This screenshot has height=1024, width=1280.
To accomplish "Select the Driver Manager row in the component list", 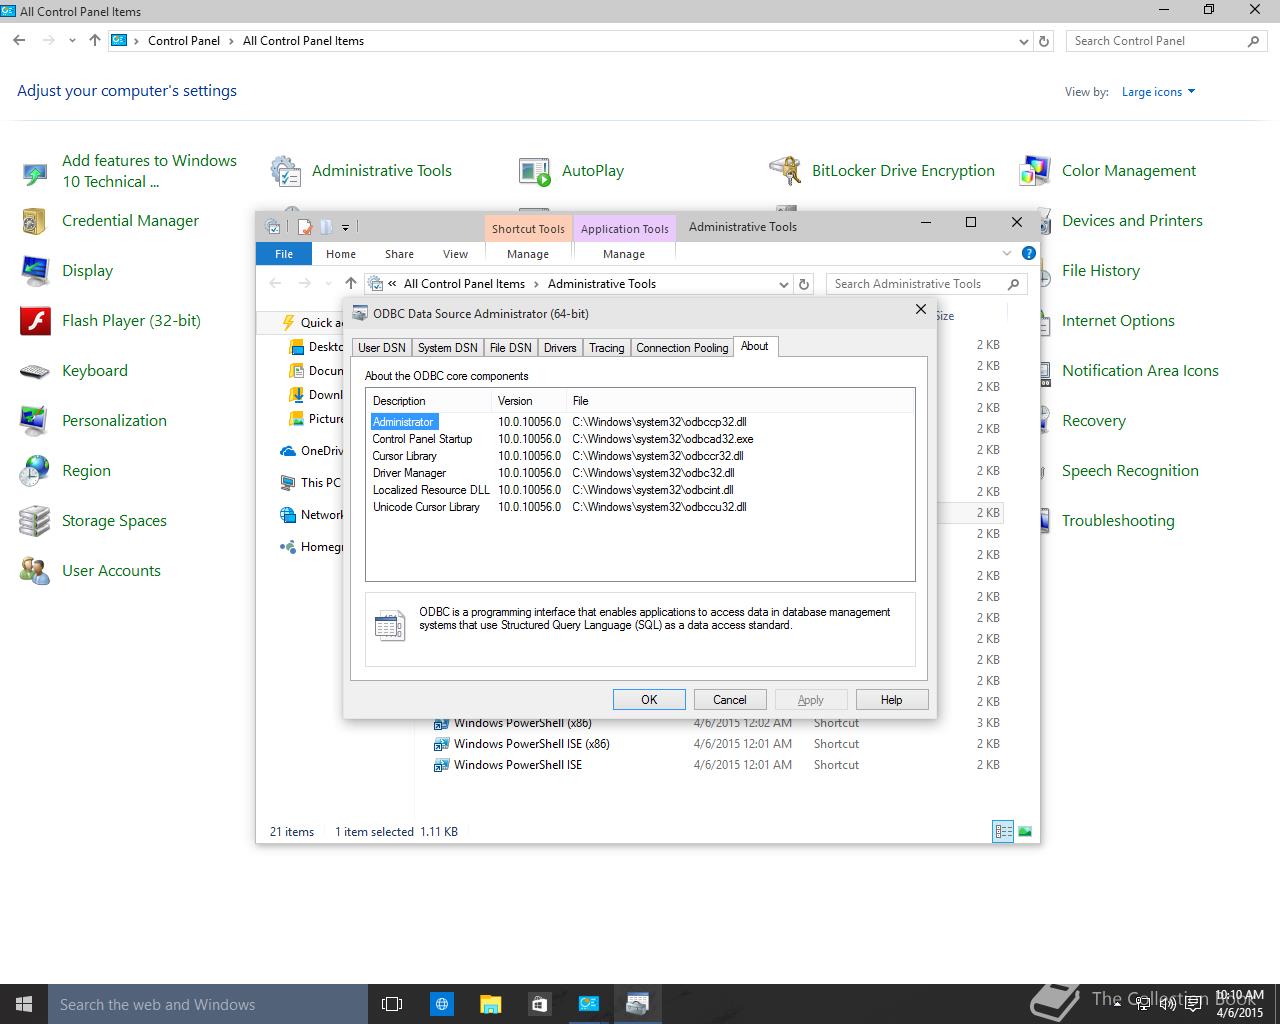I will coord(641,473).
